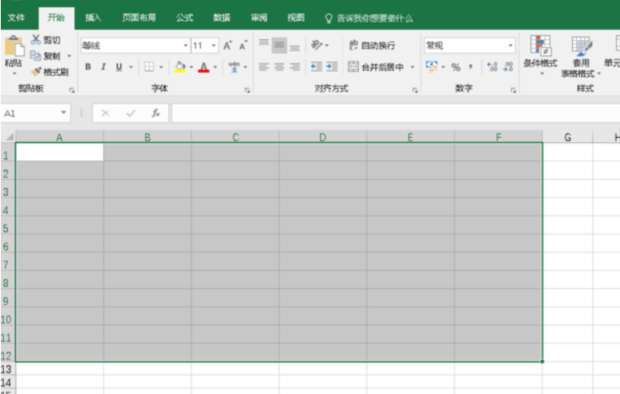The image size is (620, 394).
Task: Align text to bottom
Action: click(295, 47)
